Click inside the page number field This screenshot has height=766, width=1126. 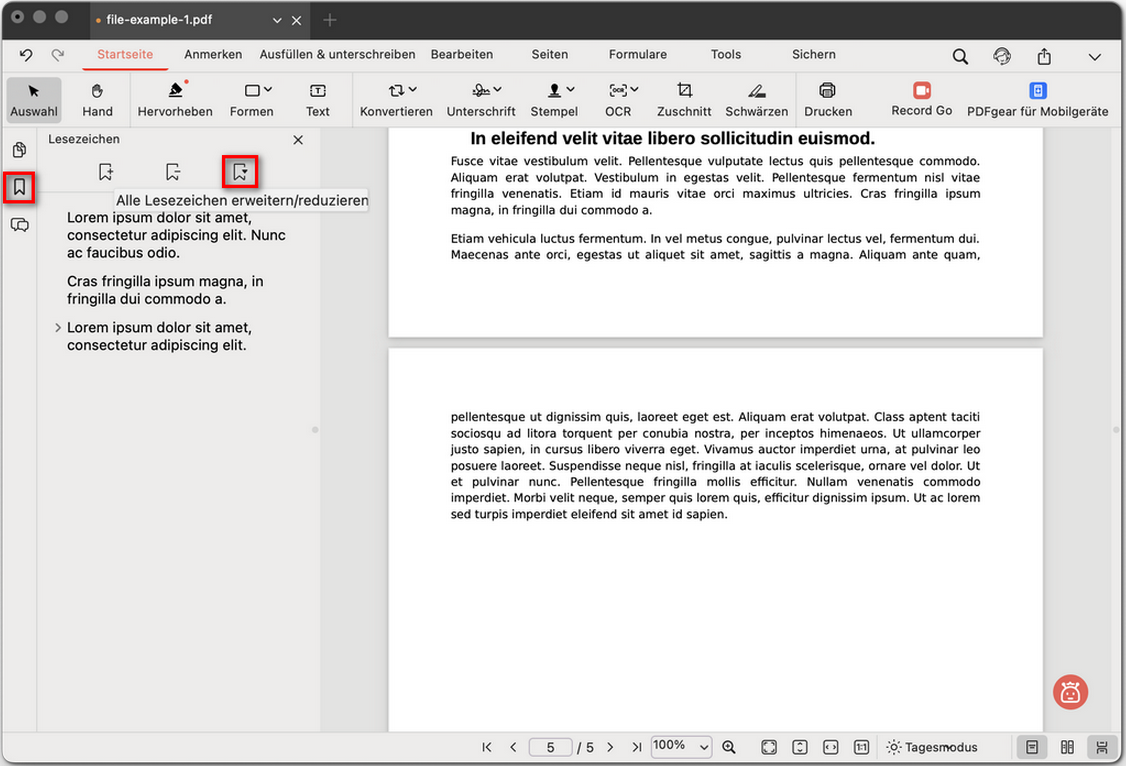pyautogui.click(x=550, y=747)
